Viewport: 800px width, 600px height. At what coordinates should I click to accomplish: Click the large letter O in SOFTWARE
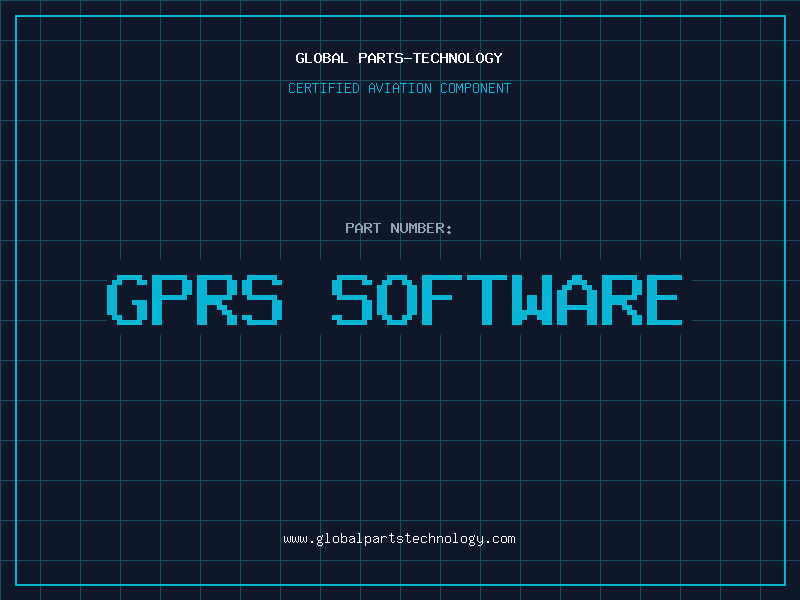coord(396,299)
